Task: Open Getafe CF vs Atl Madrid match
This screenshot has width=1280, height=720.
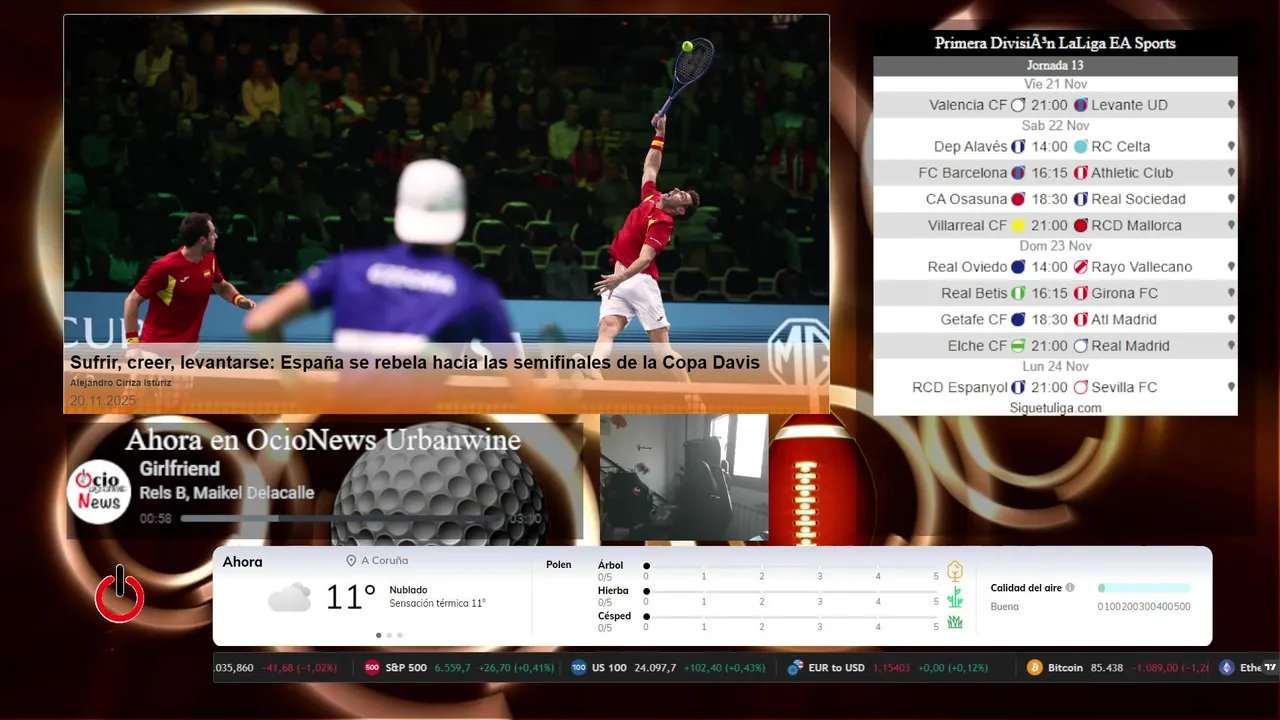Action: [1055, 320]
